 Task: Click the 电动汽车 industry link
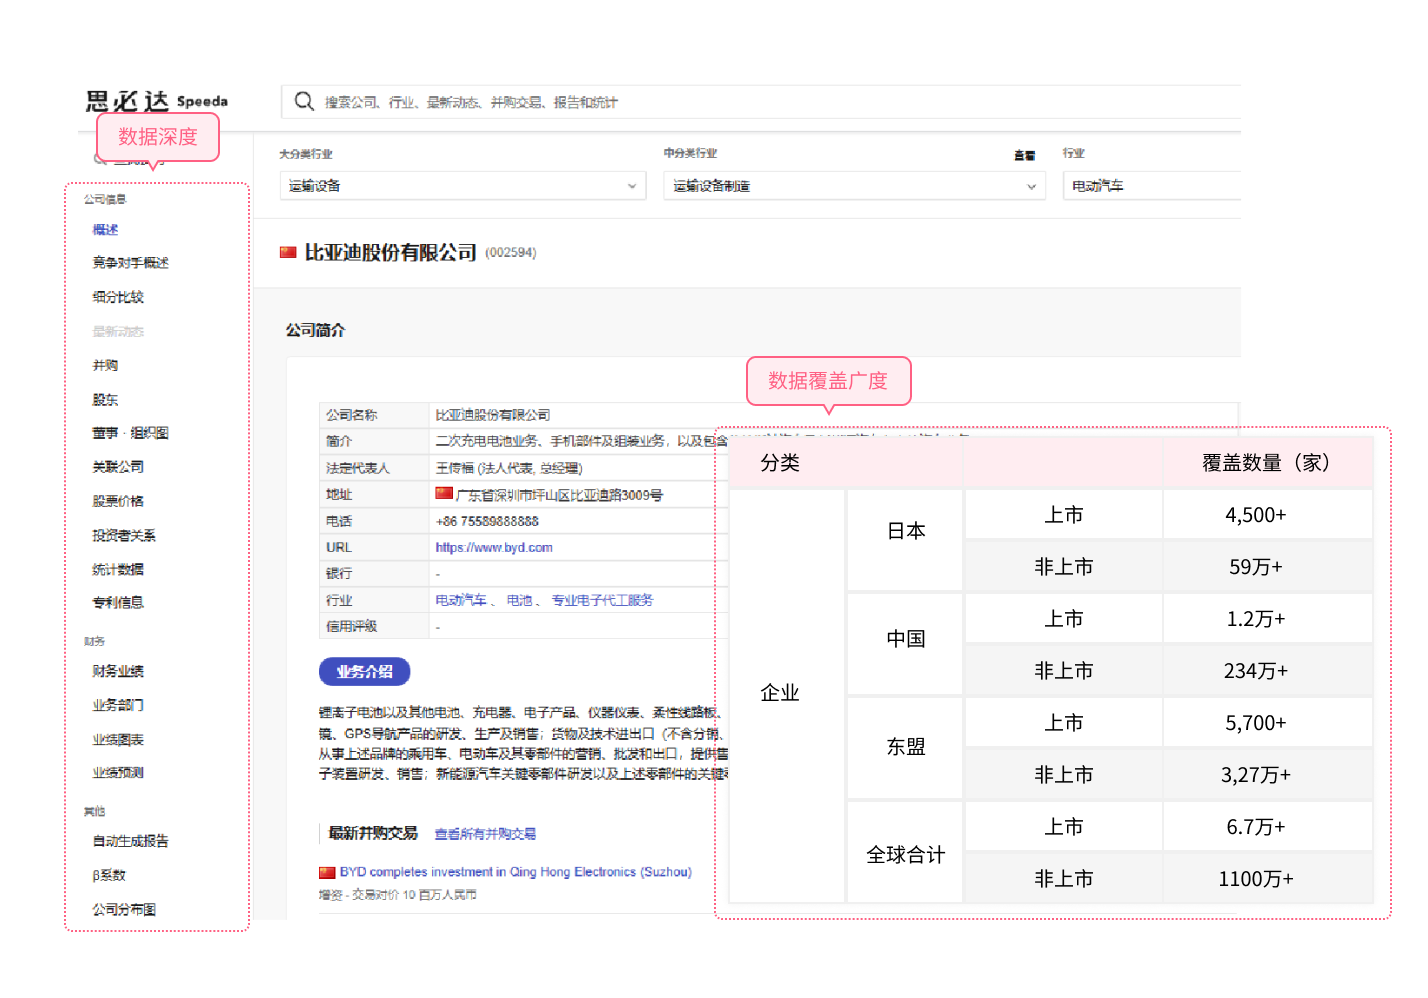coord(461,600)
